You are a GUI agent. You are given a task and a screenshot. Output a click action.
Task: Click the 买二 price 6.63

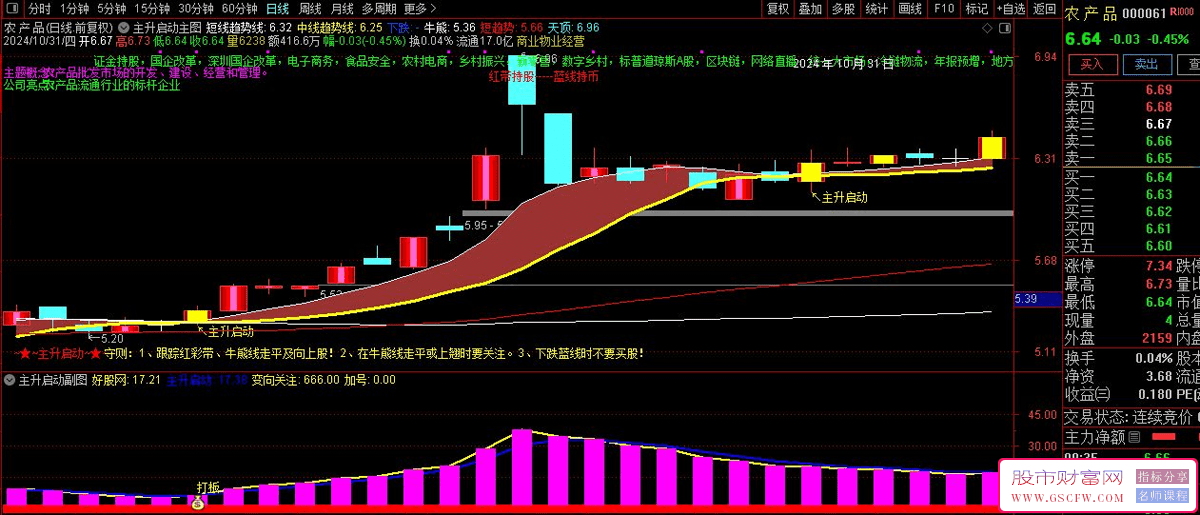(1158, 194)
